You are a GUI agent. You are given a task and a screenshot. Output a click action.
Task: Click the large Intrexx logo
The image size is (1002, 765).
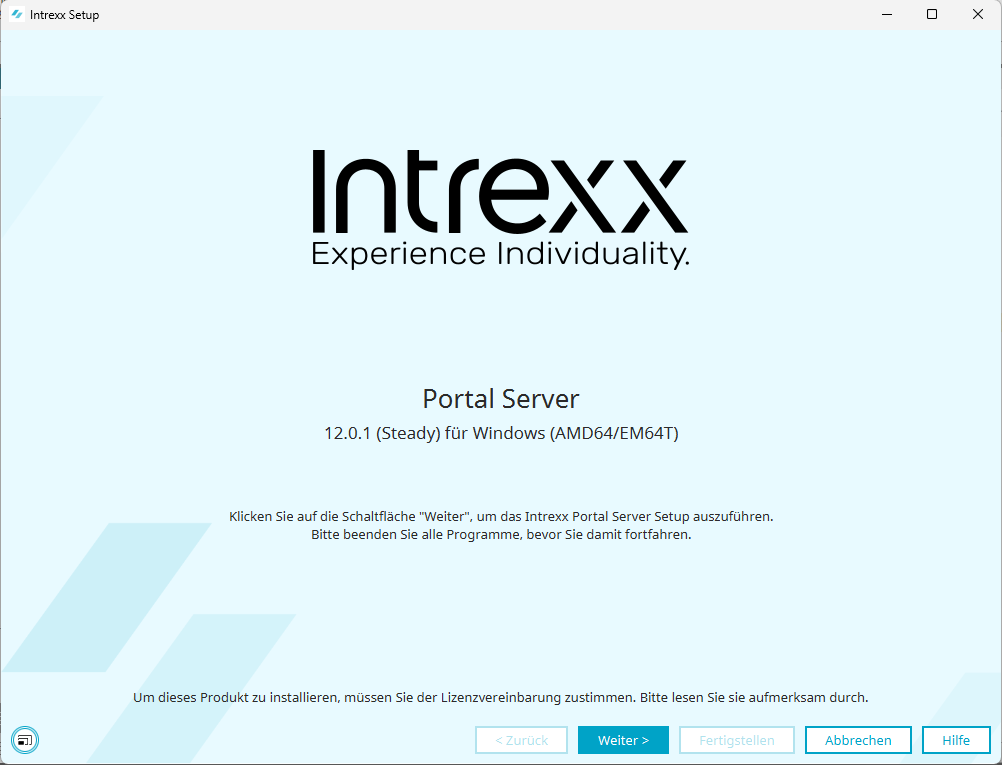[500, 193]
